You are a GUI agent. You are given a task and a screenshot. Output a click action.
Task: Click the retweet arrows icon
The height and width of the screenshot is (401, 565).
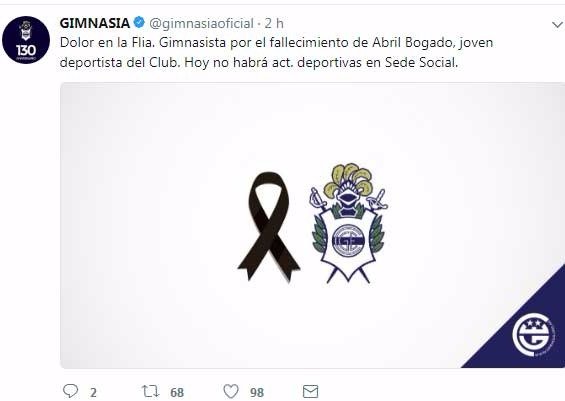click(150, 391)
